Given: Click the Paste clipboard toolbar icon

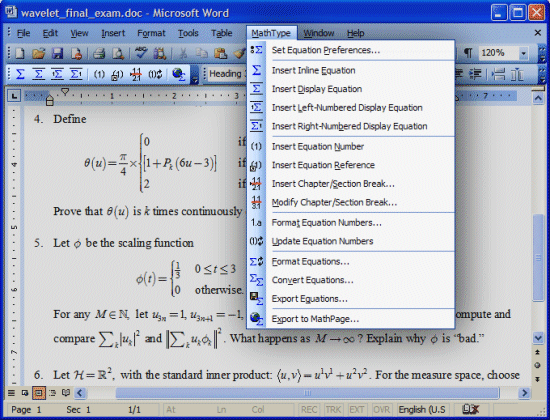Looking at the screenshot, I should (221, 54).
